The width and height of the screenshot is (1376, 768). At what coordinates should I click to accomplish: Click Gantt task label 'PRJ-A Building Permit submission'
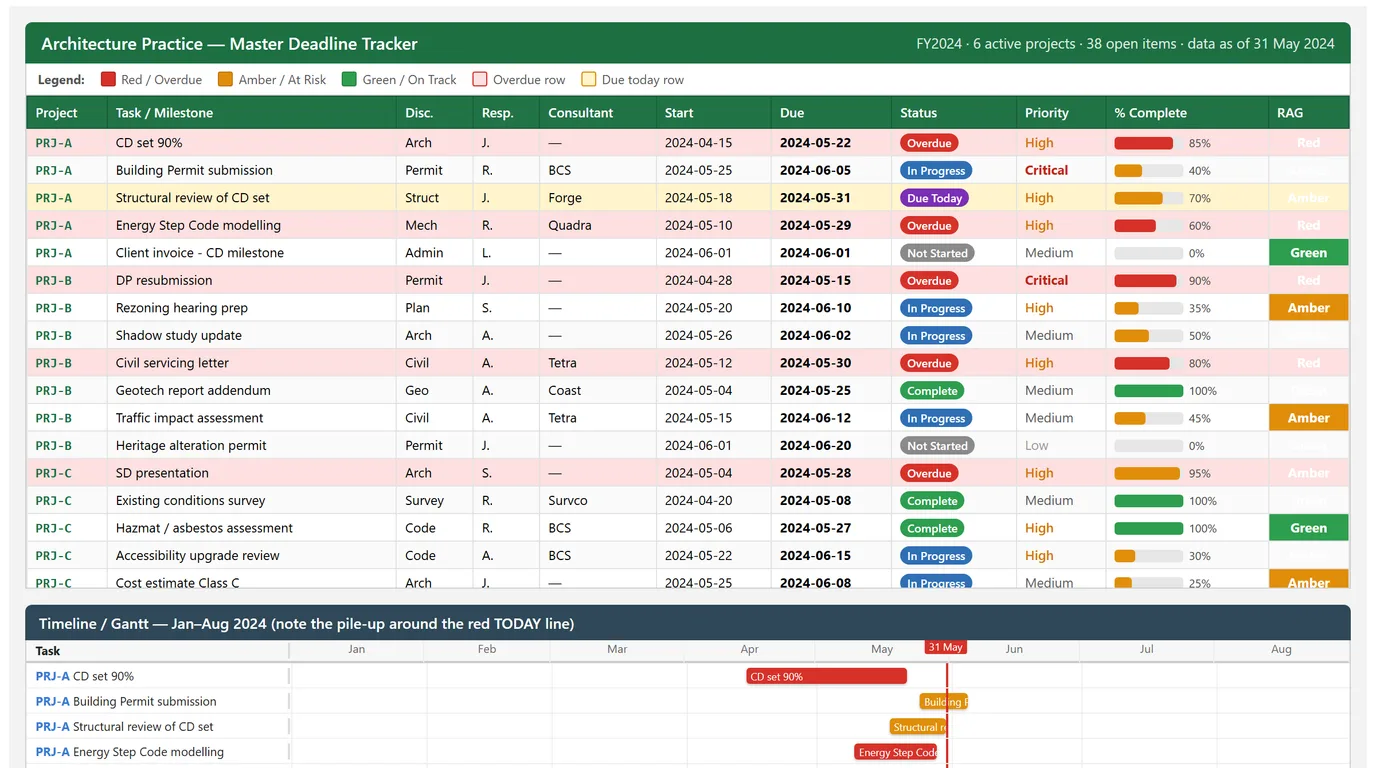pyautogui.click(x=126, y=702)
